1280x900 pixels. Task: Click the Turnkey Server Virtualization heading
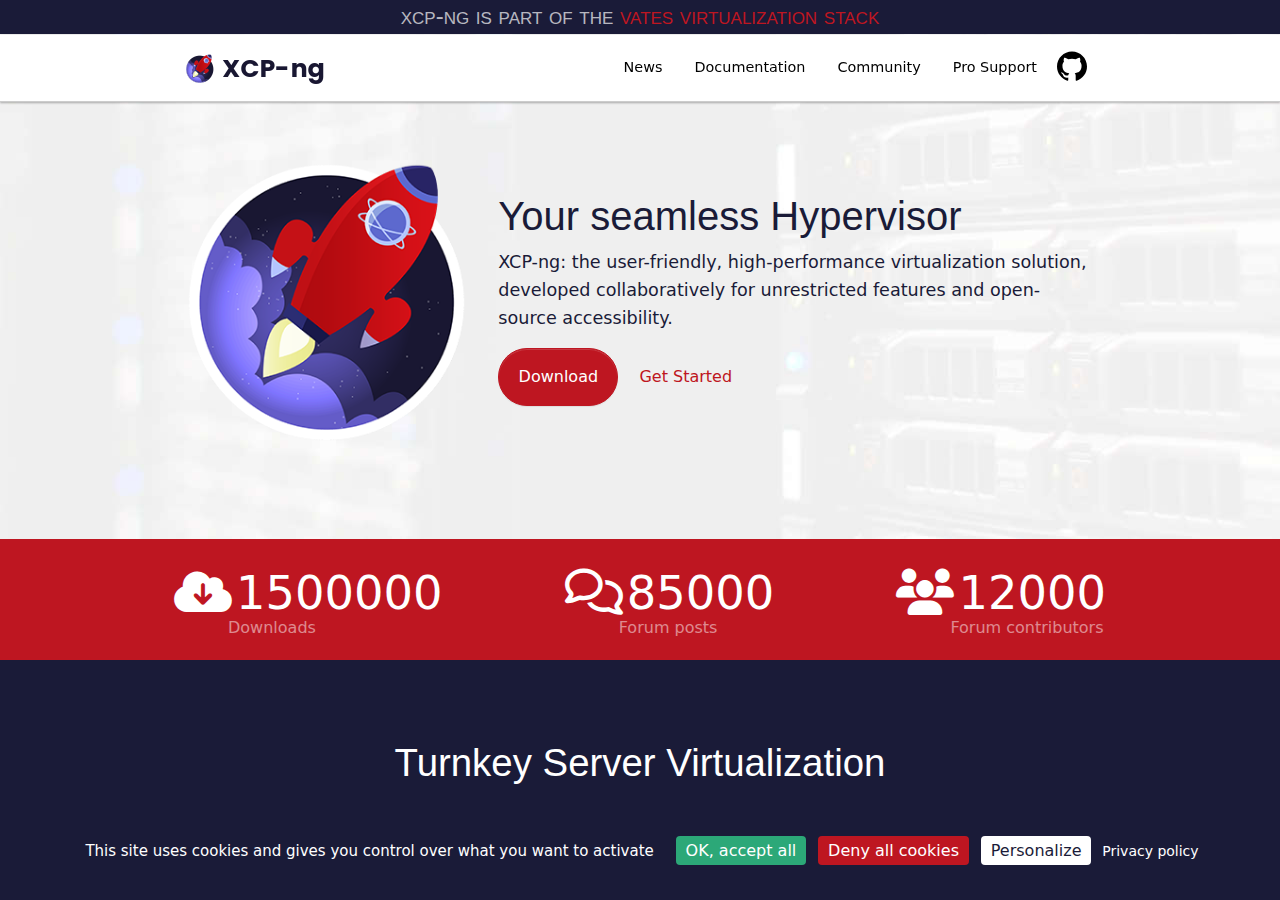[x=640, y=763]
